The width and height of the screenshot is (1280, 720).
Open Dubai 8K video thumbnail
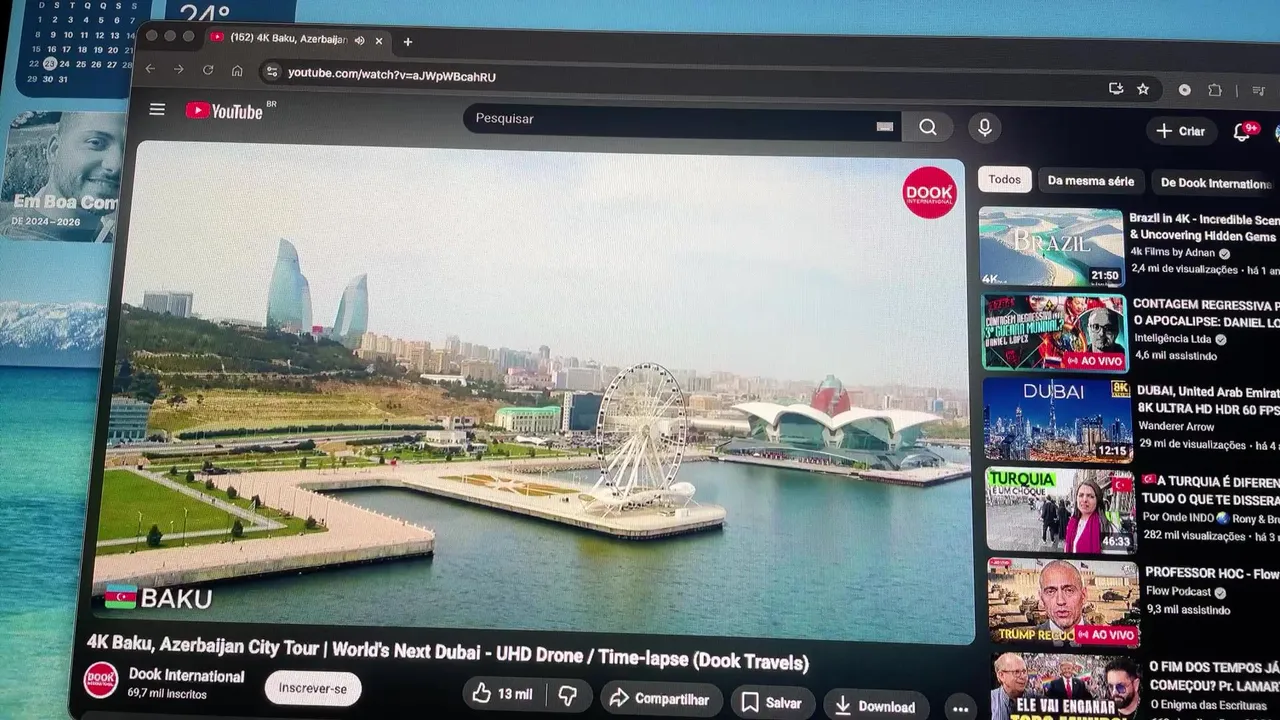tap(1058, 419)
